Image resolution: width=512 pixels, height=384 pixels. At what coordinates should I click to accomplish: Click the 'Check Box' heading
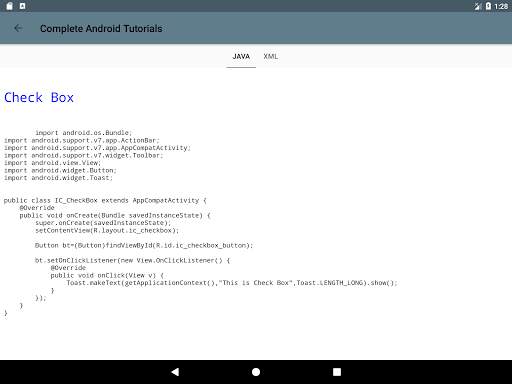click(39, 98)
